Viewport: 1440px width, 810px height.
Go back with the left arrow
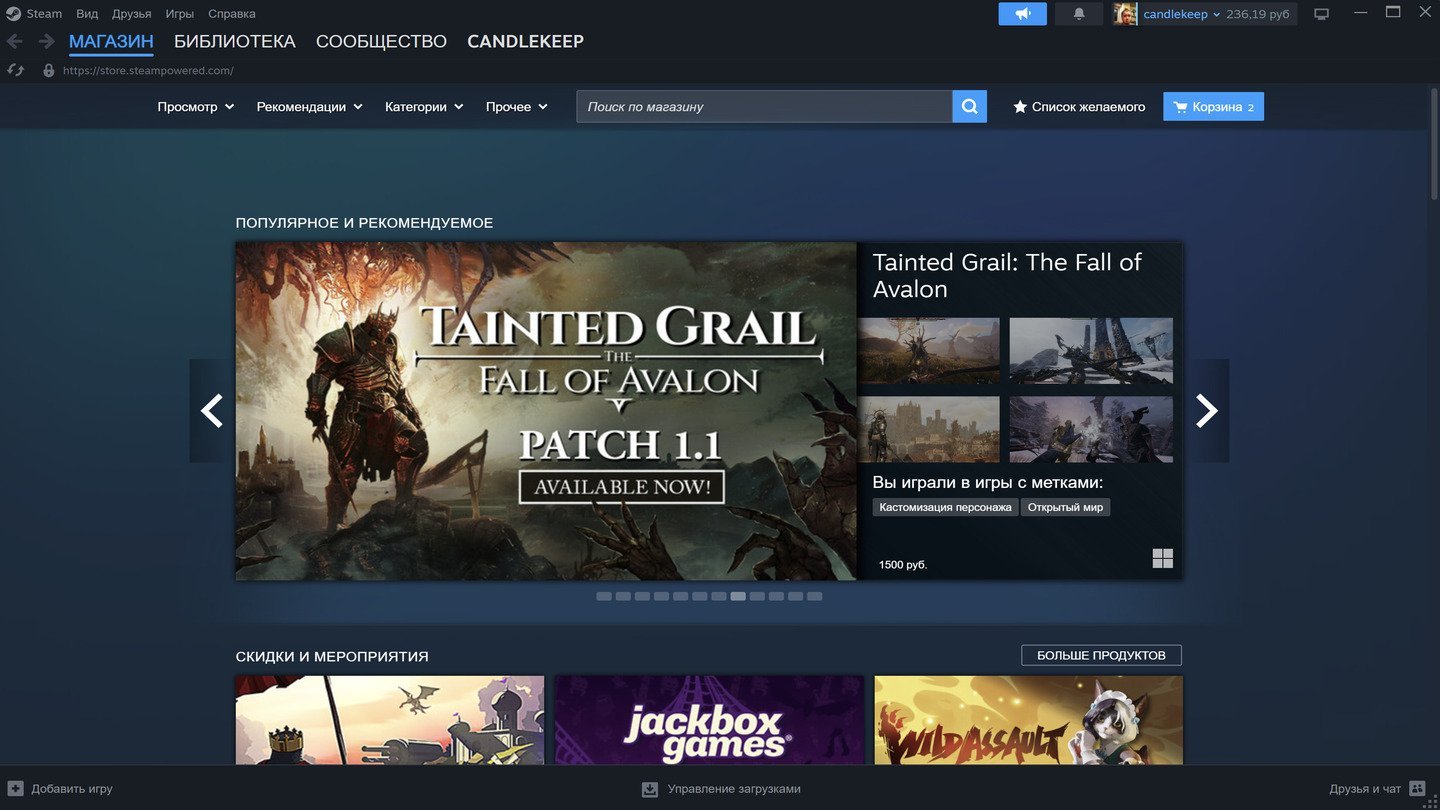(x=15, y=42)
